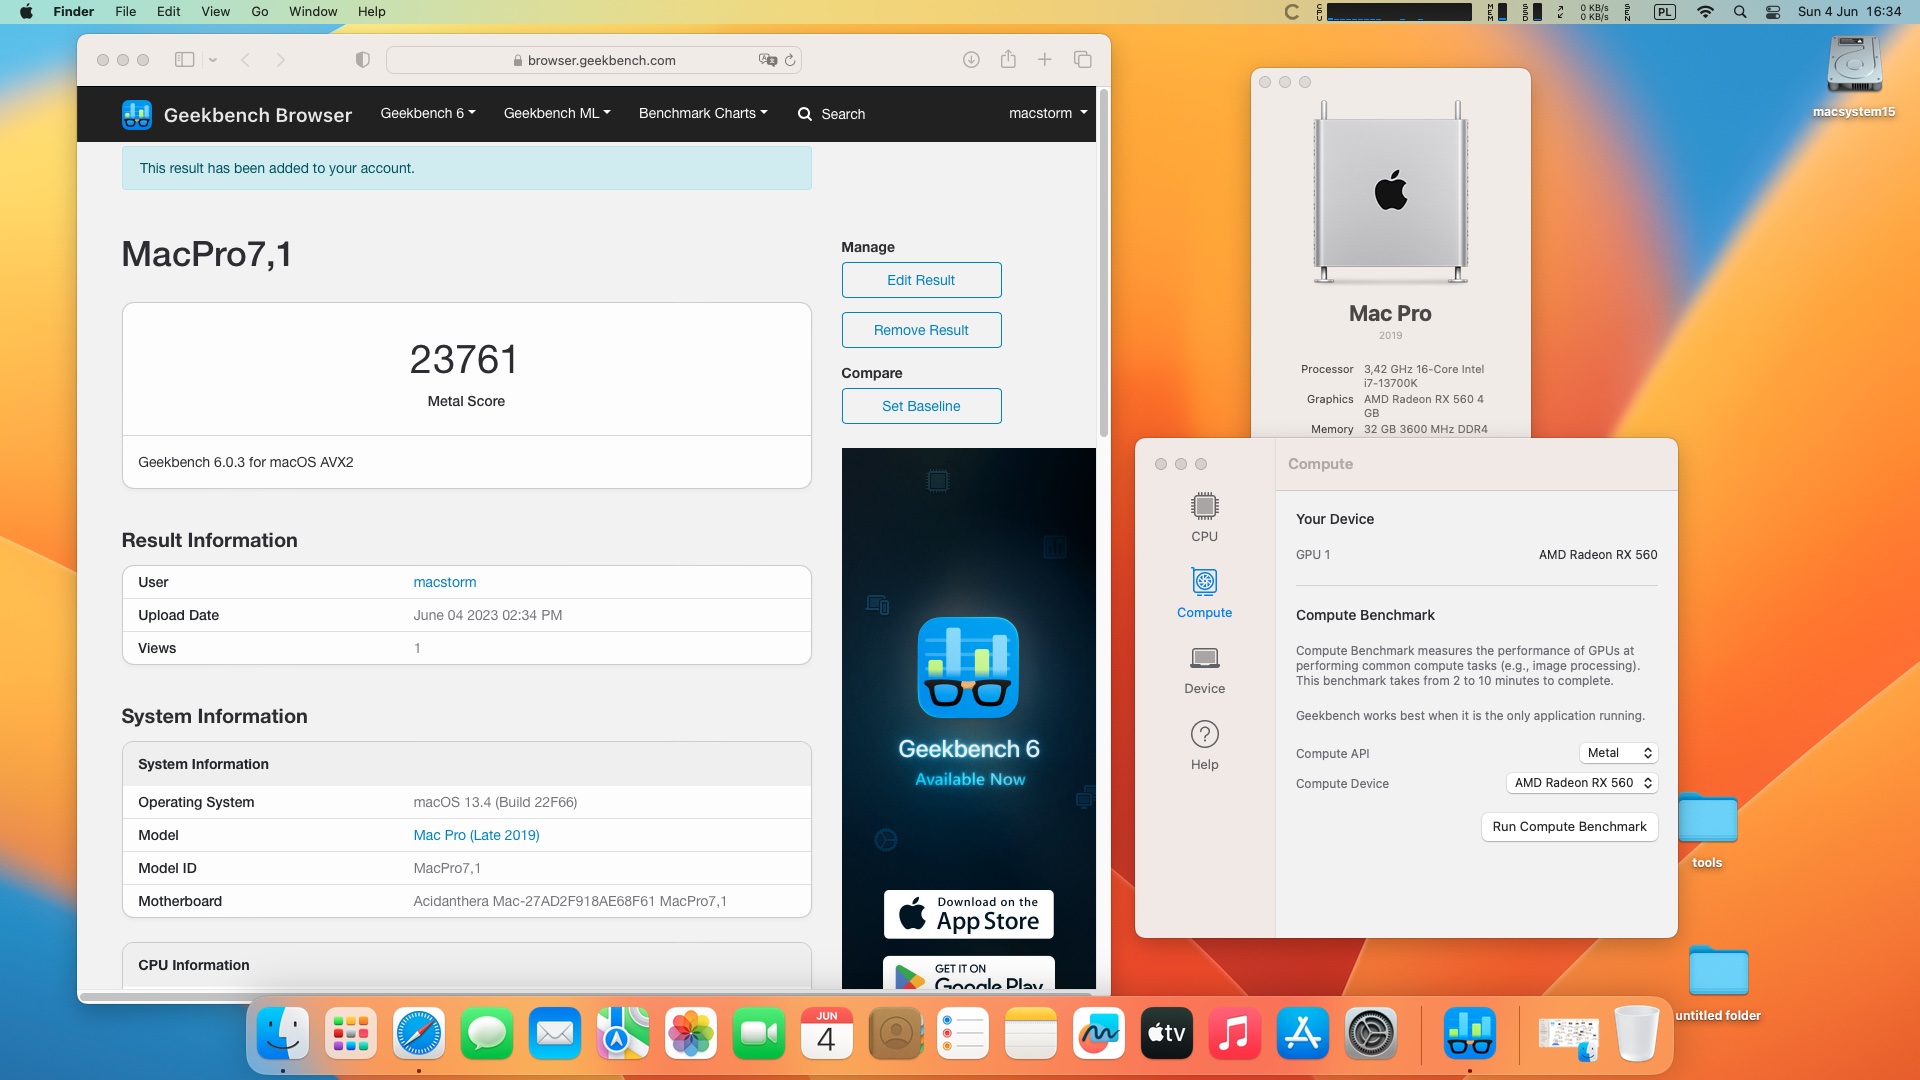Click the Mac Pro (Late 2019) link
This screenshot has height=1080, width=1920.
tap(476, 835)
